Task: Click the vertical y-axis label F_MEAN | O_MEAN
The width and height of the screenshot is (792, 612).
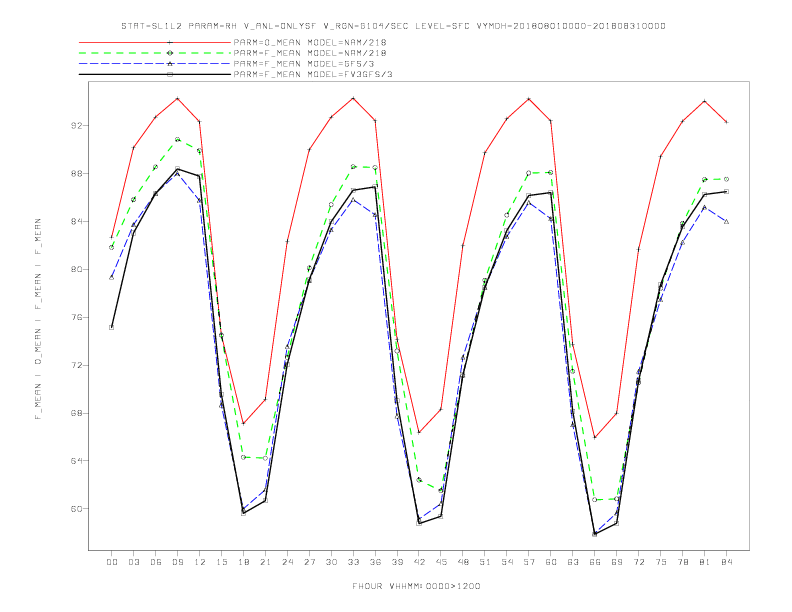Action: coord(38,319)
